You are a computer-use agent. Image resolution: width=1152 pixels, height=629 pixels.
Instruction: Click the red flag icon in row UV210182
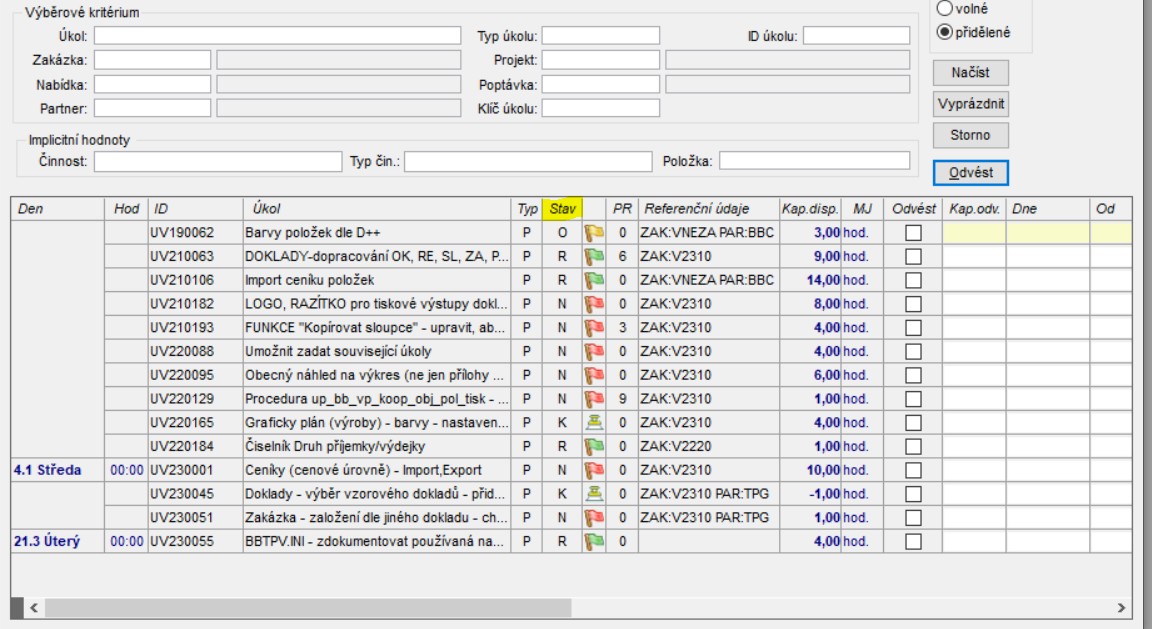coord(594,304)
